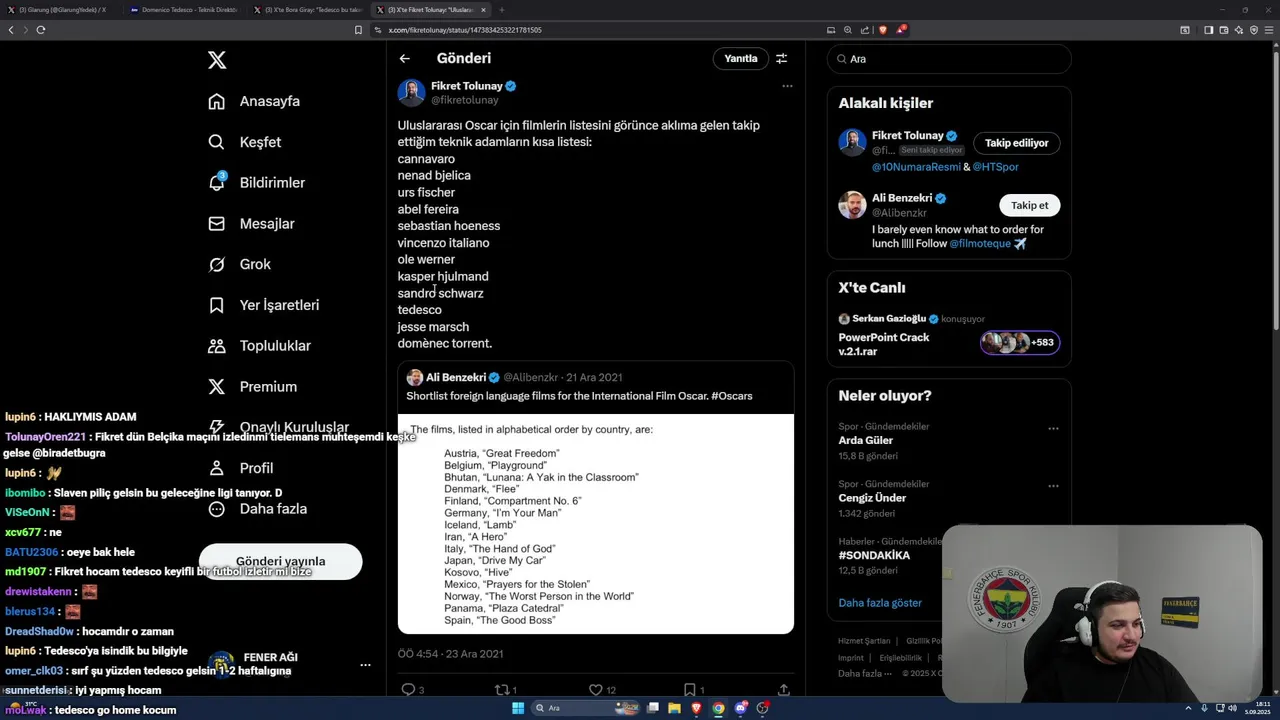Click the post timestamp 23 Ara 2021

tap(450, 654)
